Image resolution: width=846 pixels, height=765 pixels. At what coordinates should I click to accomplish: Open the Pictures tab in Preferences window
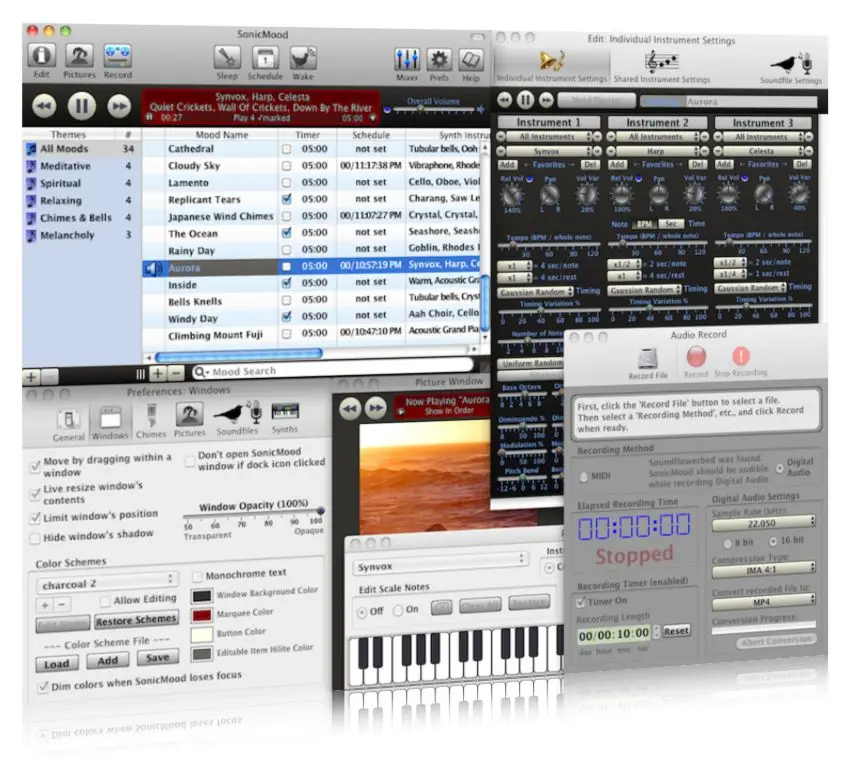pos(189,419)
